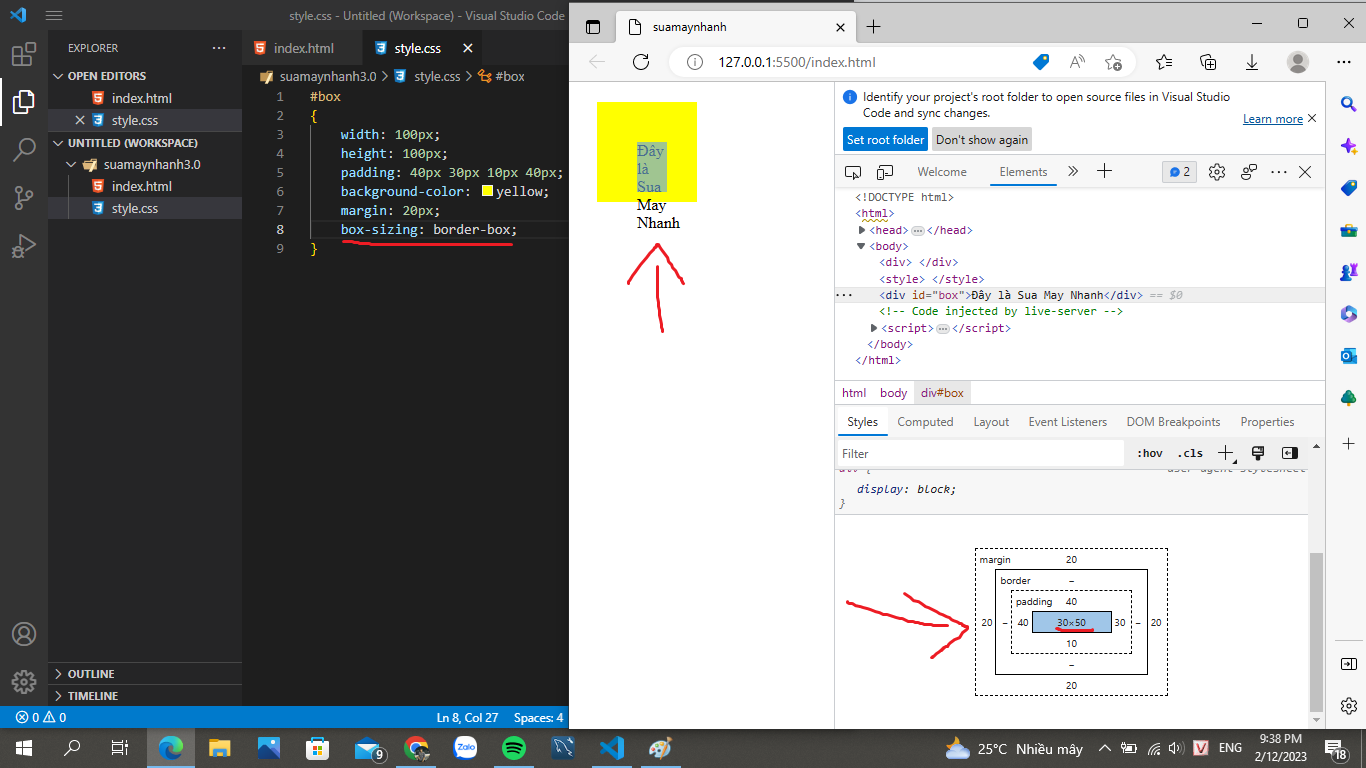Image resolution: width=1366 pixels, height=768 pixels.
Task: Open Edge Downloads icon
Action: [x=1251, y=62]
